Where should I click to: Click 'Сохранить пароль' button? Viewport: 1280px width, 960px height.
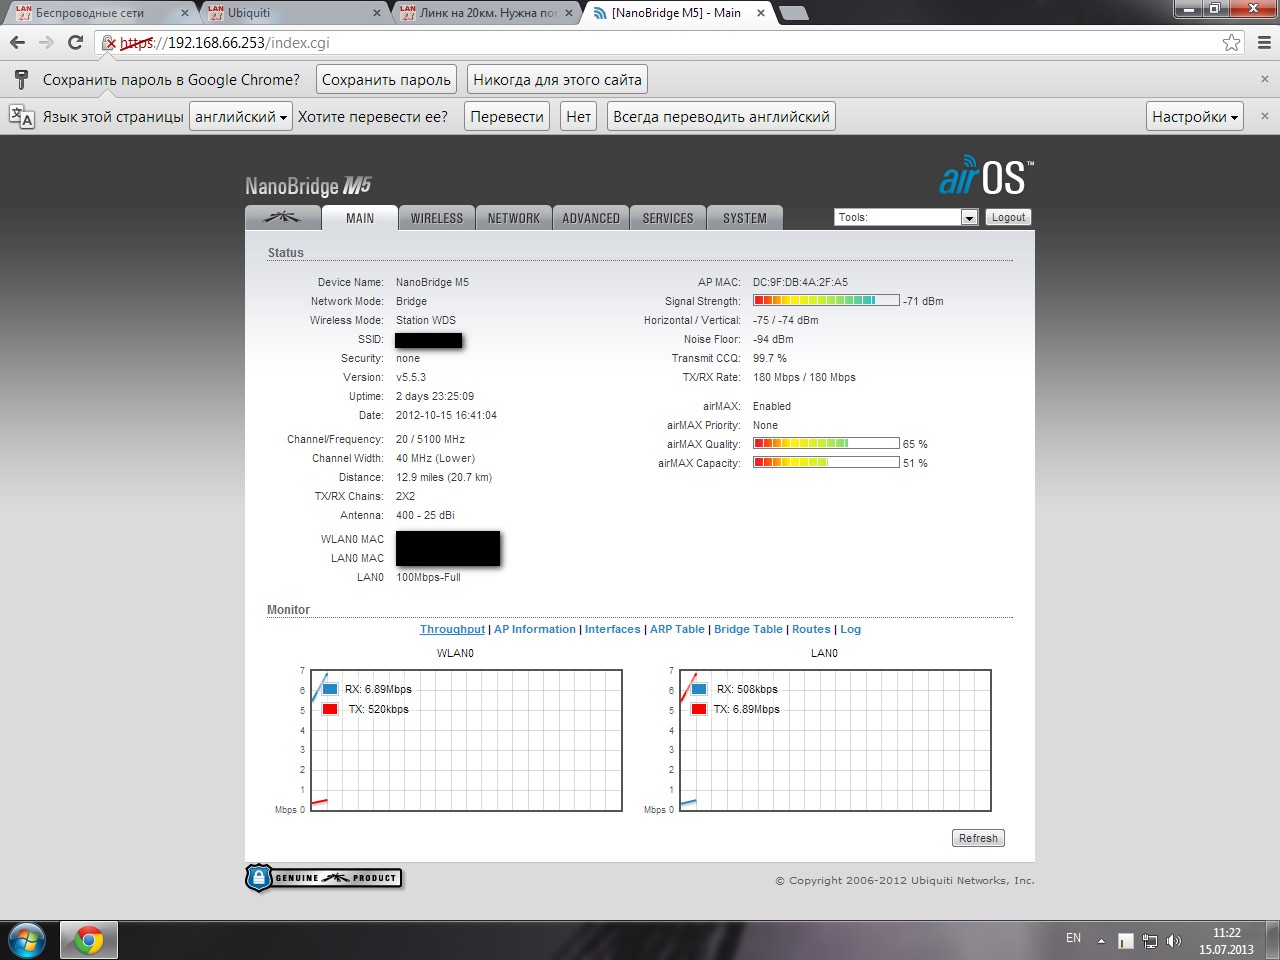click(x=386, y=79)
